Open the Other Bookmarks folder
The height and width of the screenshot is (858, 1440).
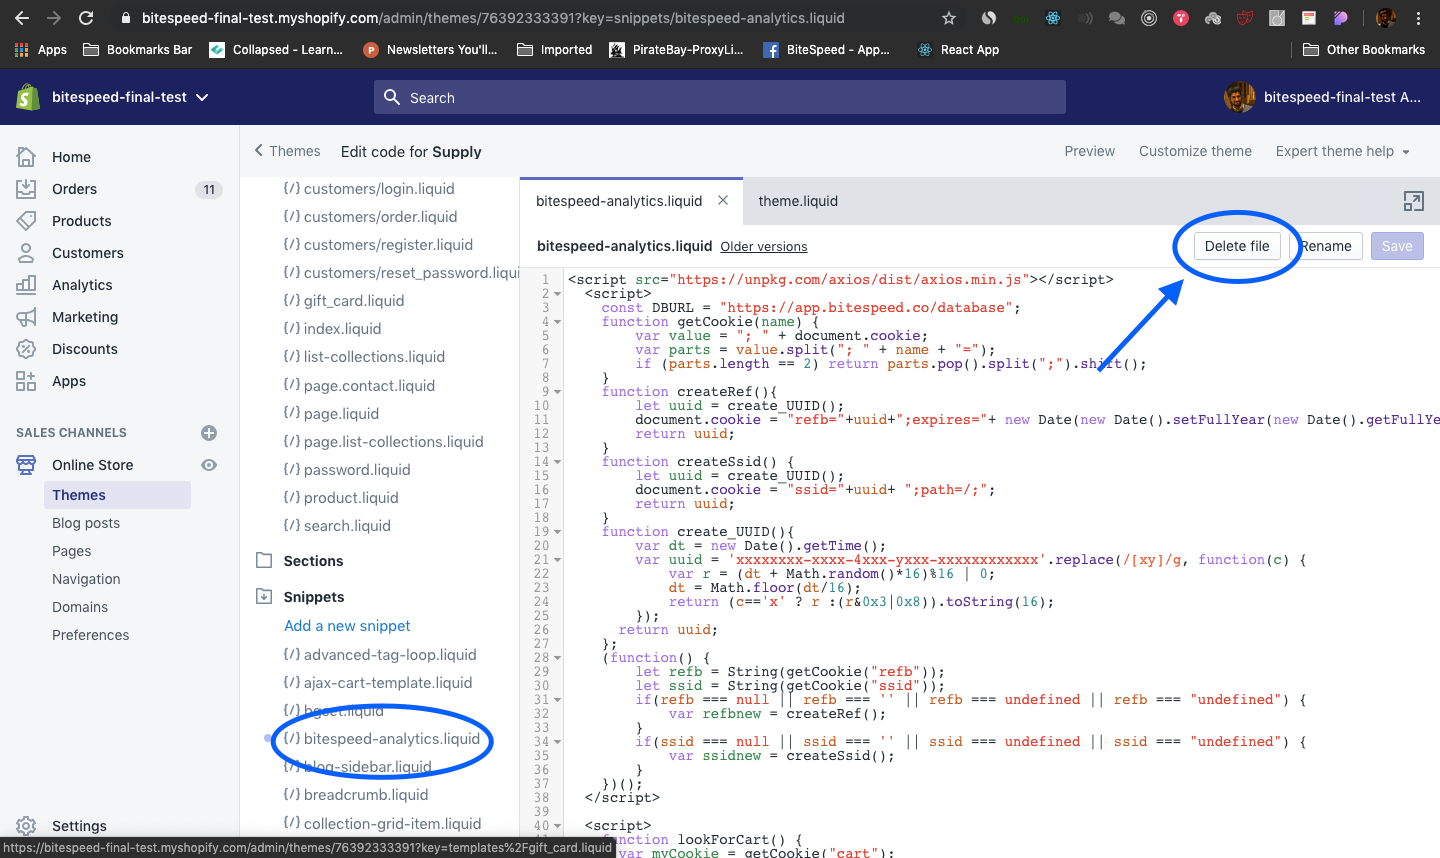pos(1364,50)
